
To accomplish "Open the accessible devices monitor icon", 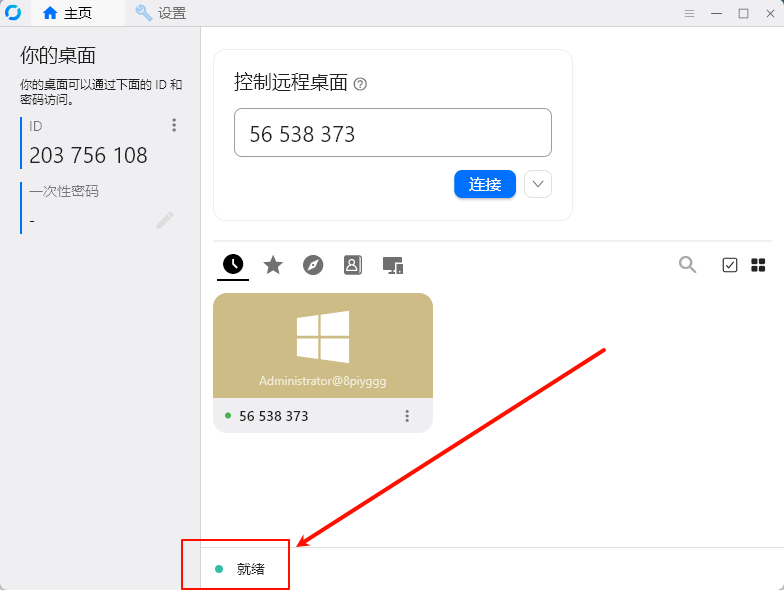I will 393,265.
